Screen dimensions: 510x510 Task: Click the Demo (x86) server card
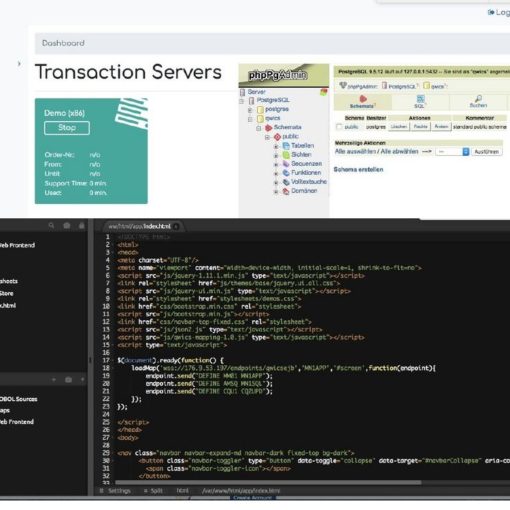[91, 151]
